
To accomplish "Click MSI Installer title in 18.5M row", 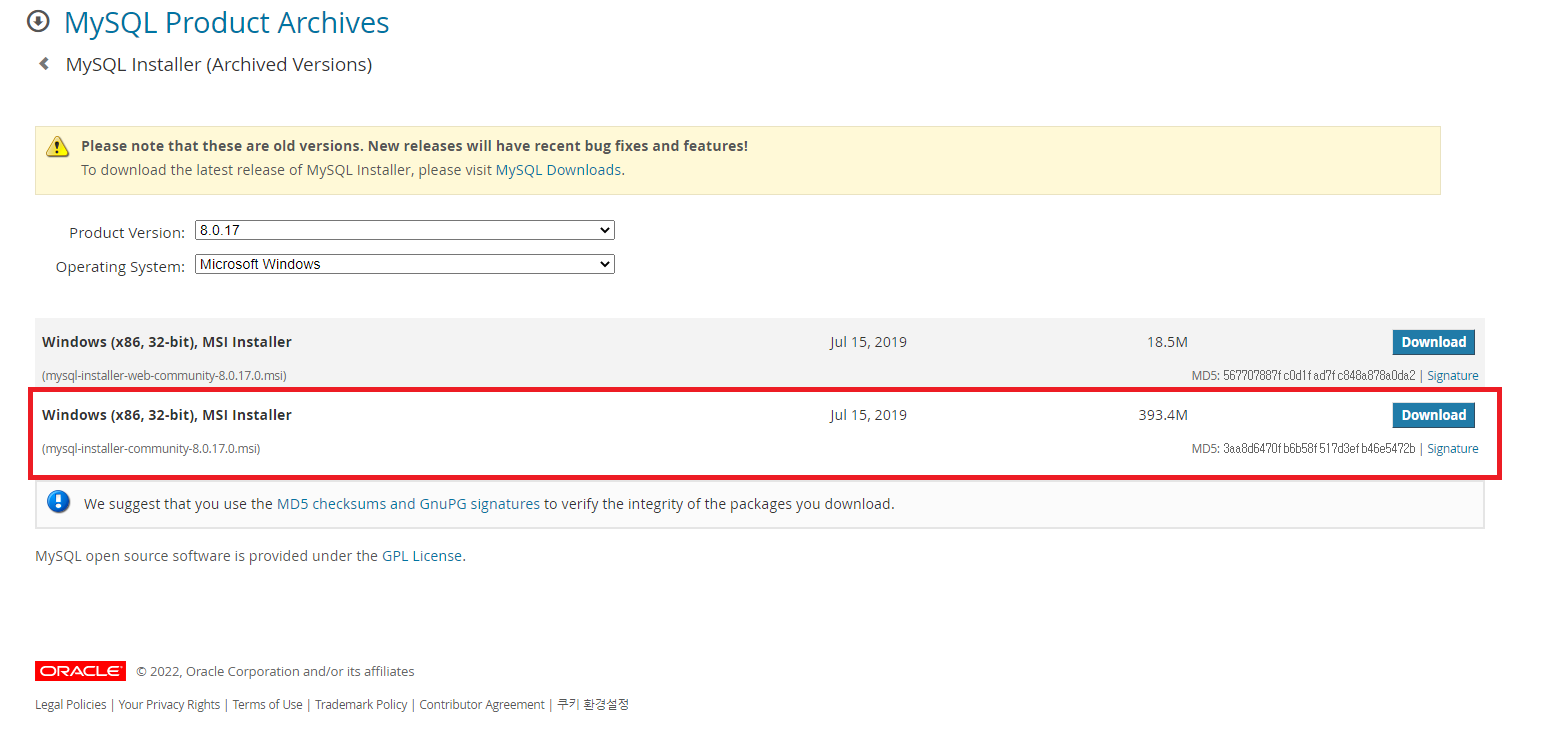I will pyautogui.click(x=167, y=342).
